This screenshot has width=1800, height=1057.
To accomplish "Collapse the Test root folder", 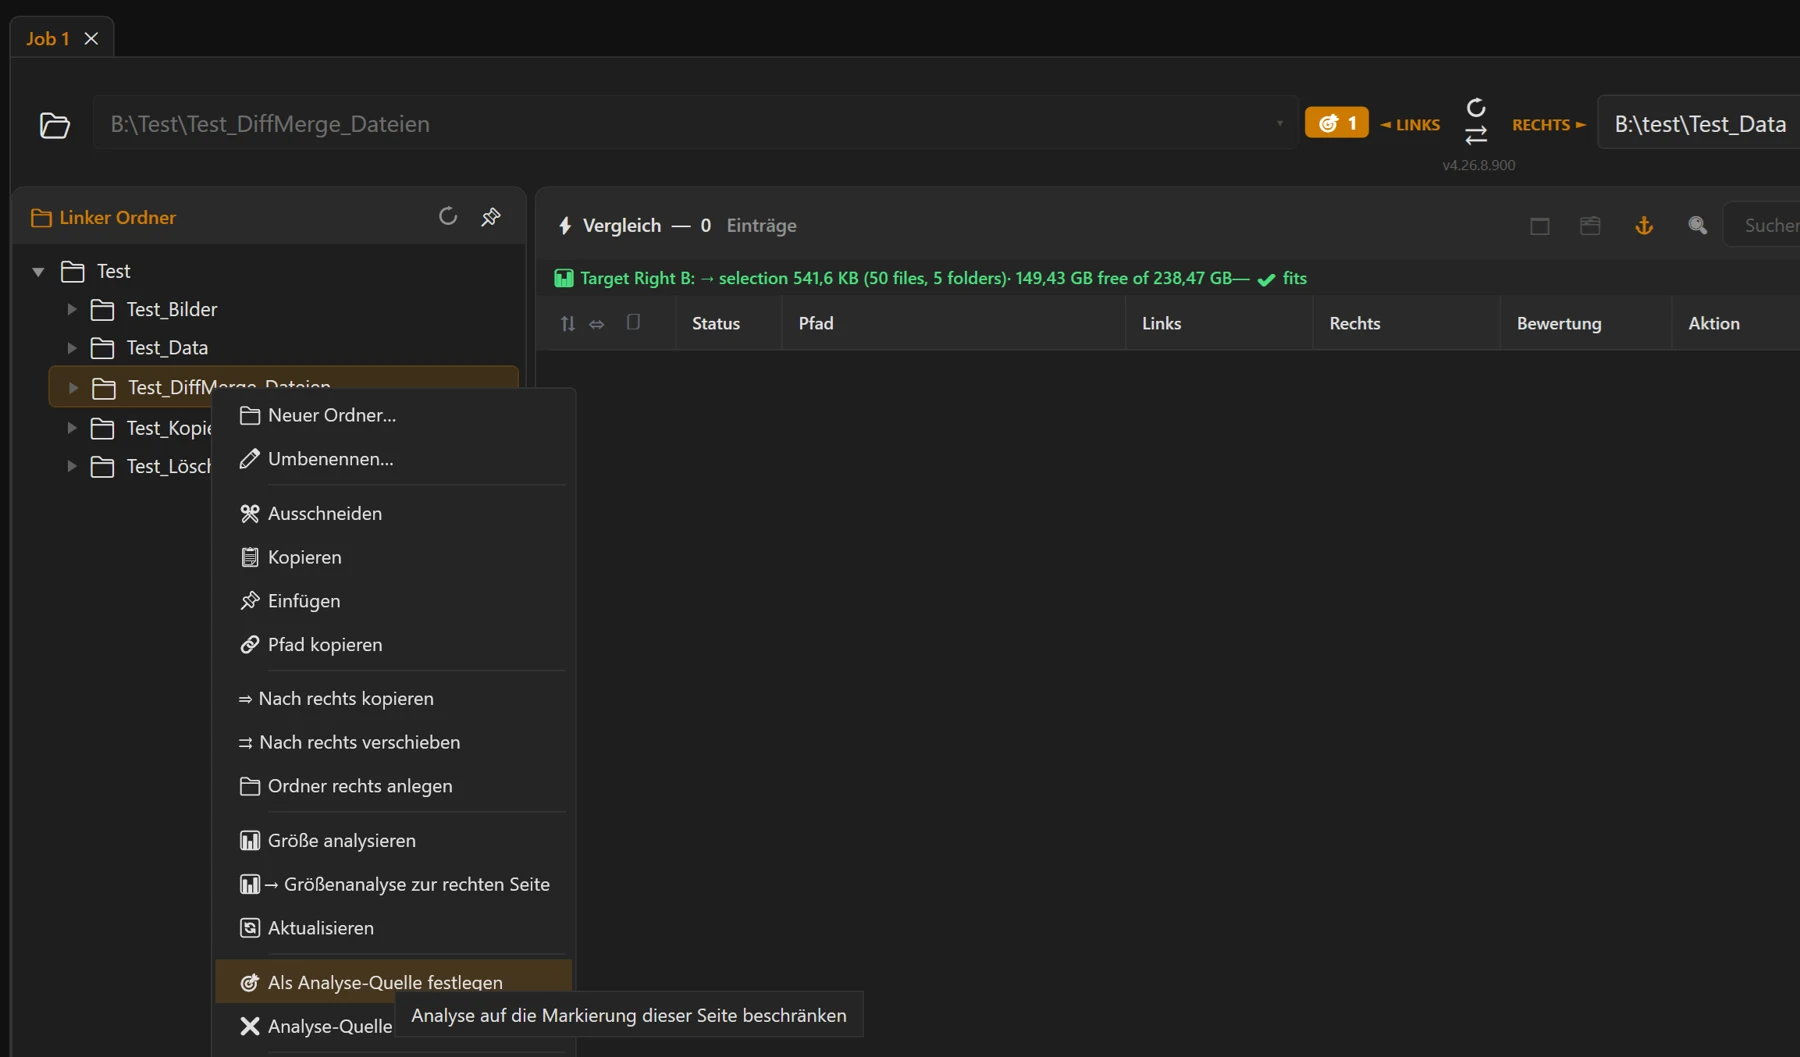I will pyautogui.click(x=38, y=271).
